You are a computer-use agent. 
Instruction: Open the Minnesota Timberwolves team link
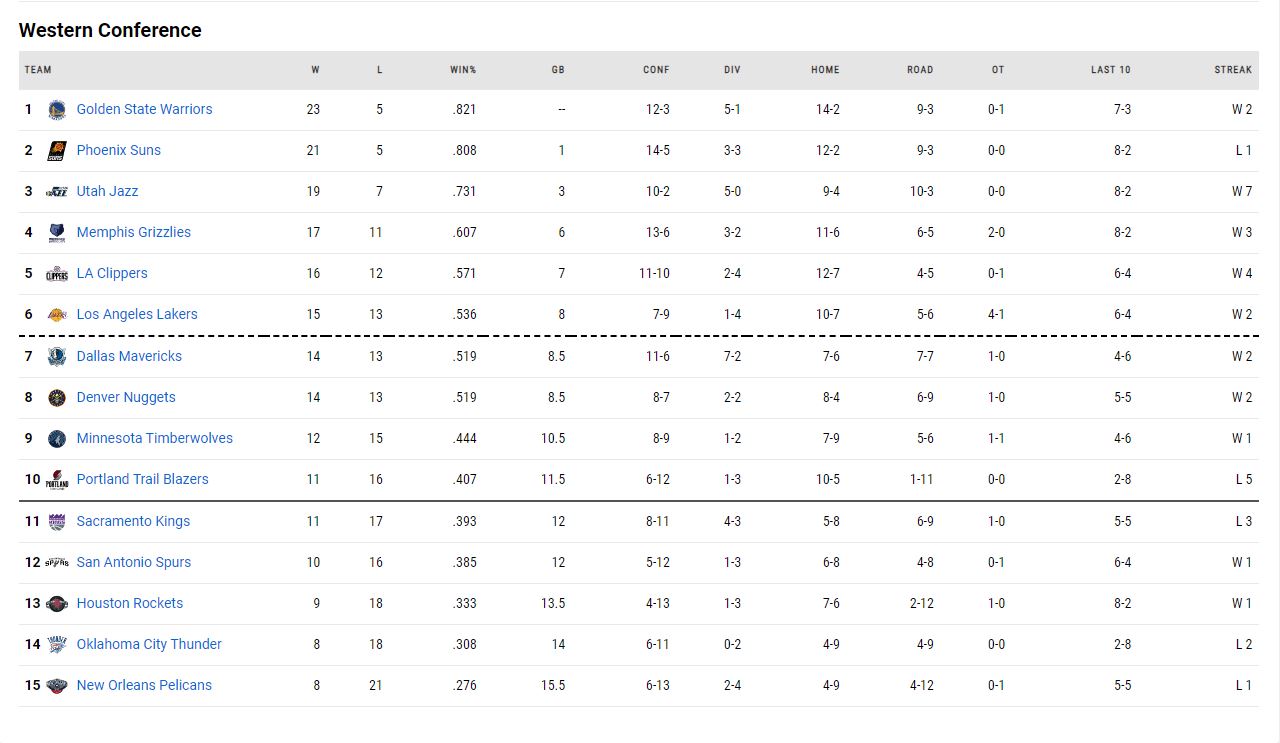pos(154,438)
